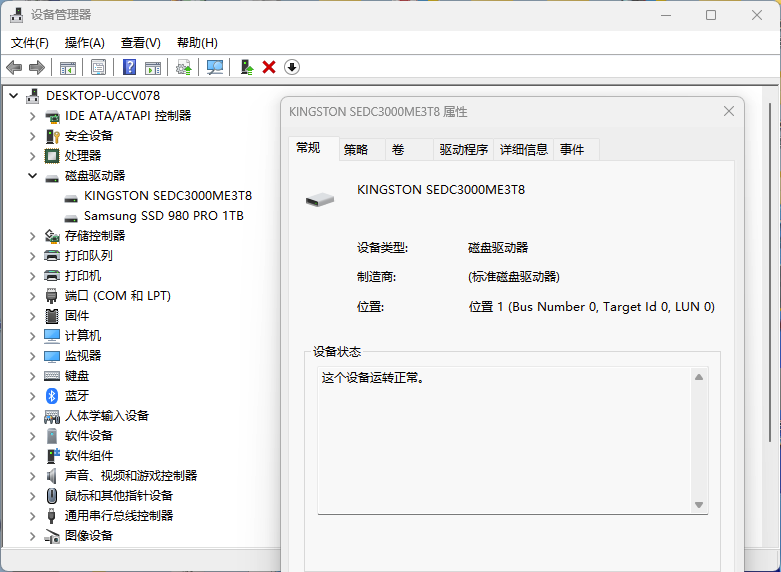Minimize the Device Manager window
Image resolution: width=781 pixels, height=572 pixels.
pyautogui.click(x=666, y=15)
